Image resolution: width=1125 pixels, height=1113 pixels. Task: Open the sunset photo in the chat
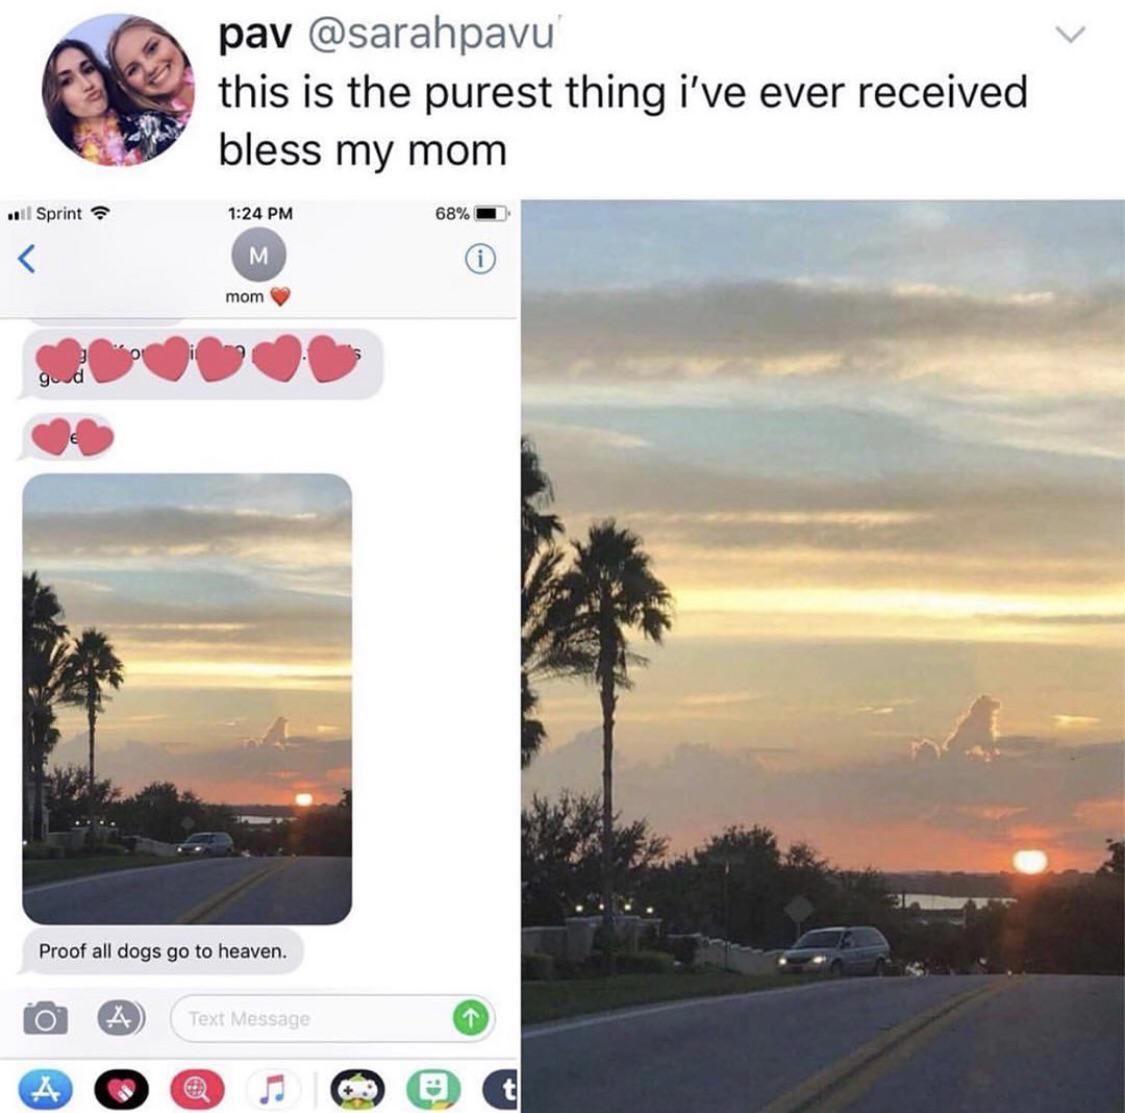point(187,699)
